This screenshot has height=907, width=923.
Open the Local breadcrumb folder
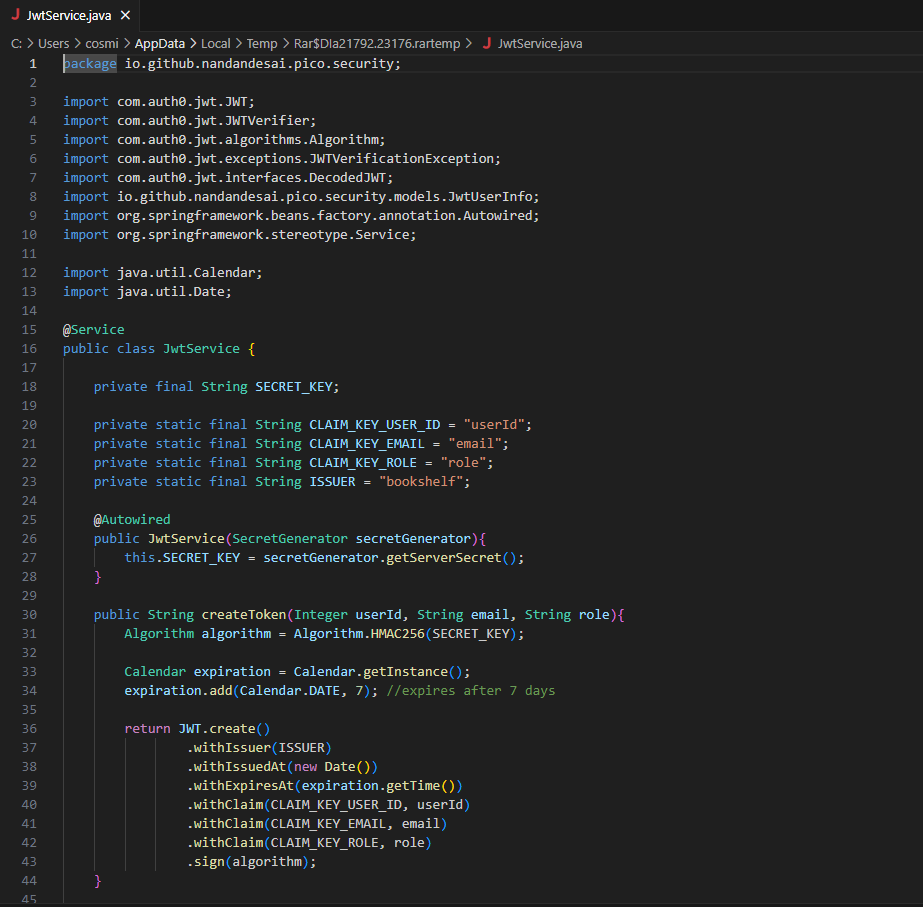[215, 44]
